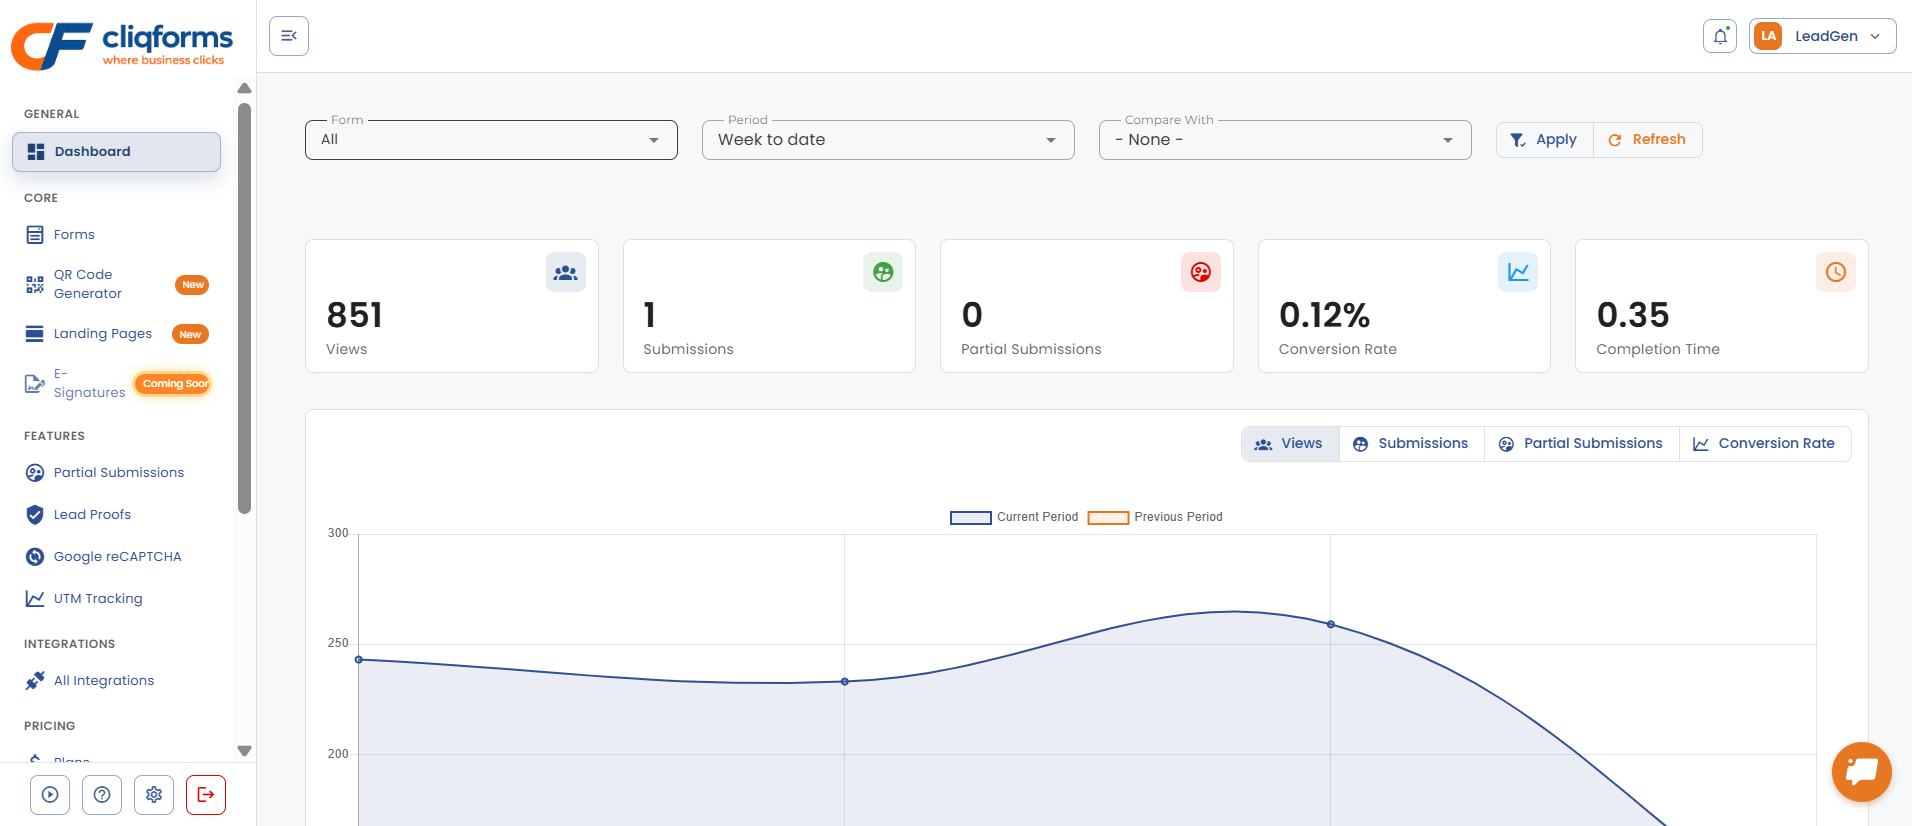Switch chart to Conversion Rate tab
The image size is (1912, 826).
click(x=1765, y=444)
